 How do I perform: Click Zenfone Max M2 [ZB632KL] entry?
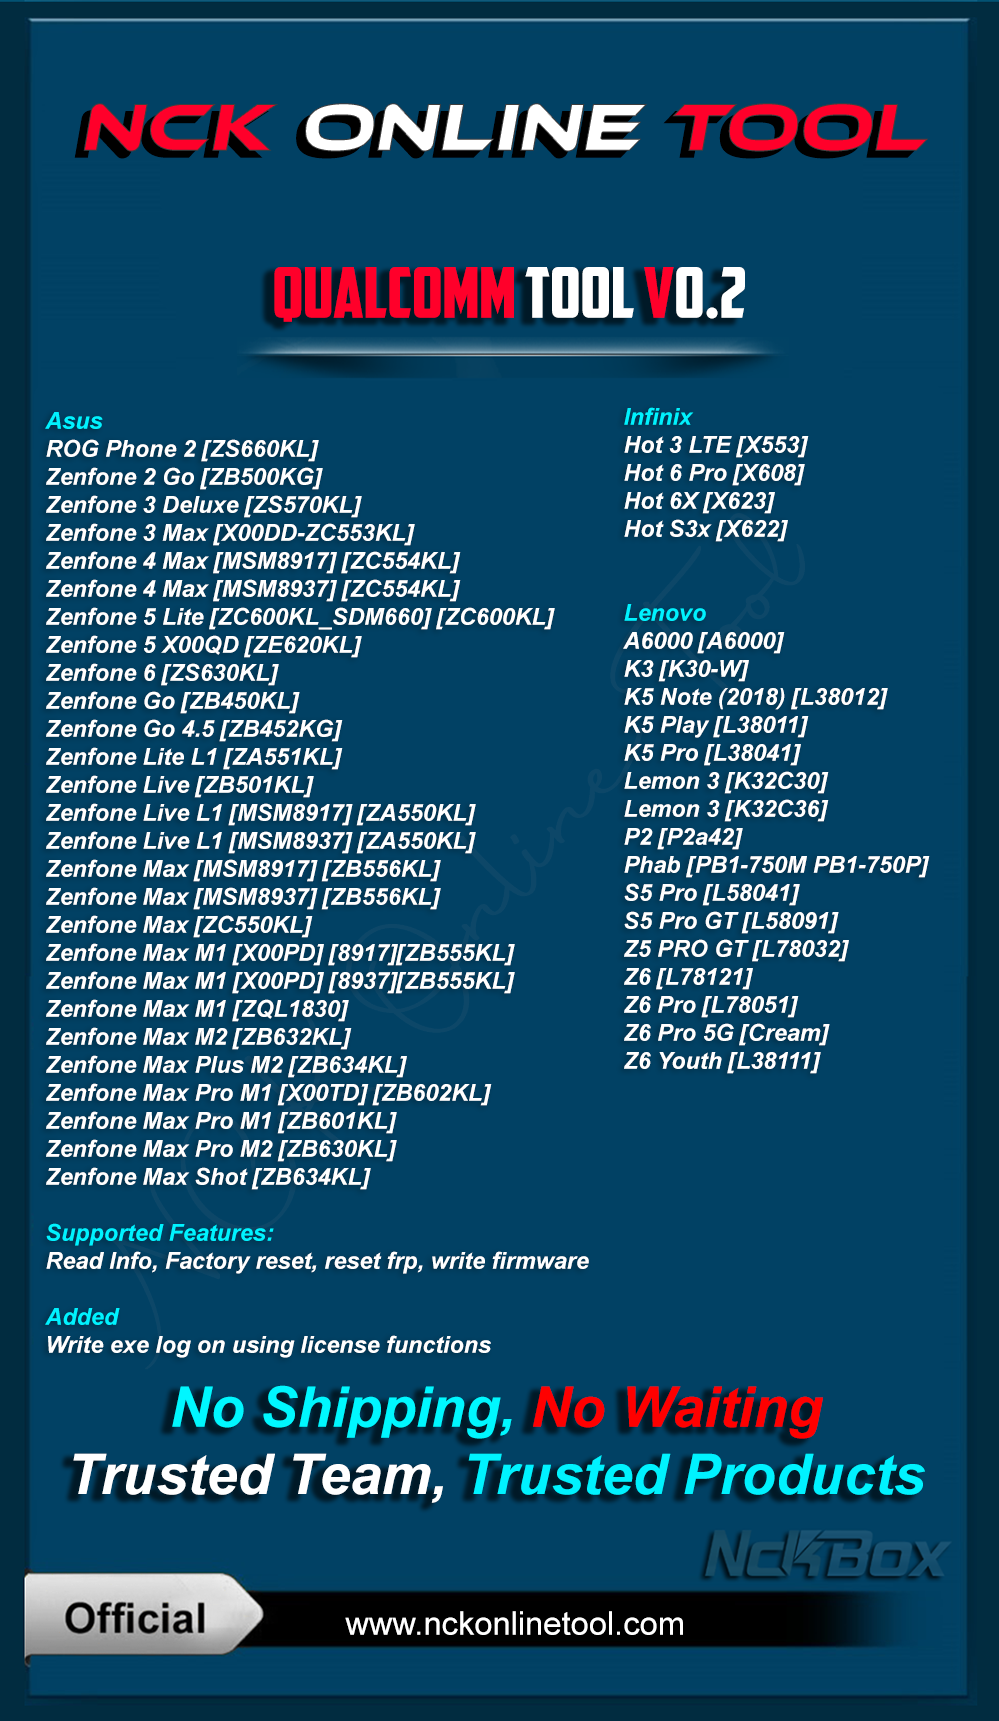(198, 1037)
